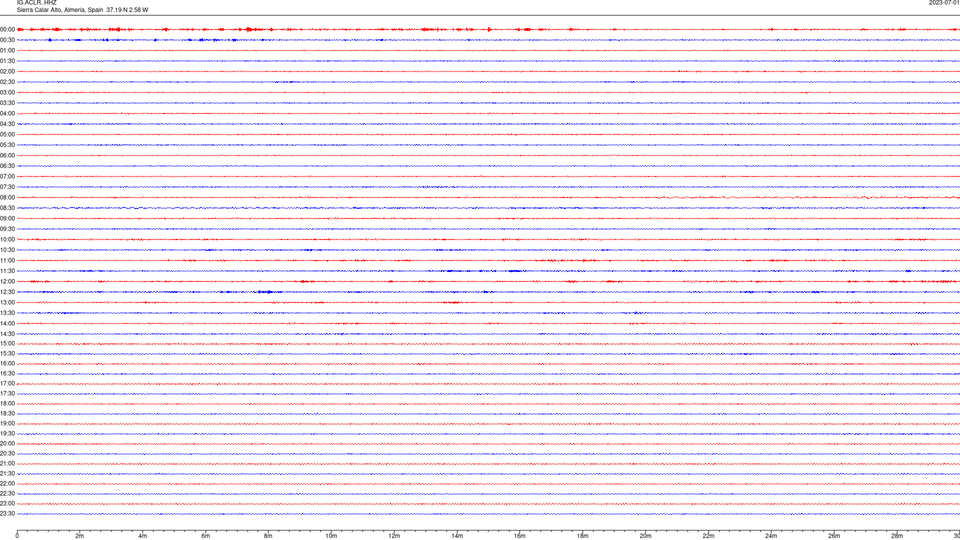Click the 17:30 row label
The width and height of the screenshot is (960, 540).
click(x=7, y=394)
